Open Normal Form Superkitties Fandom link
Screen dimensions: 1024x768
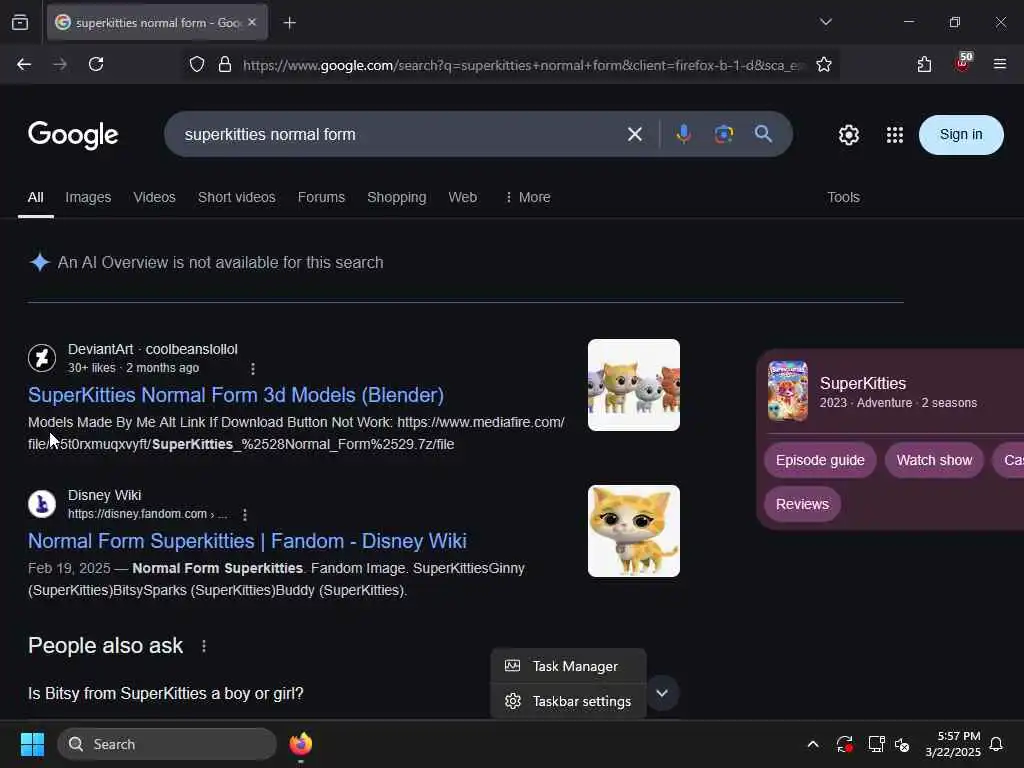(248, 541)
